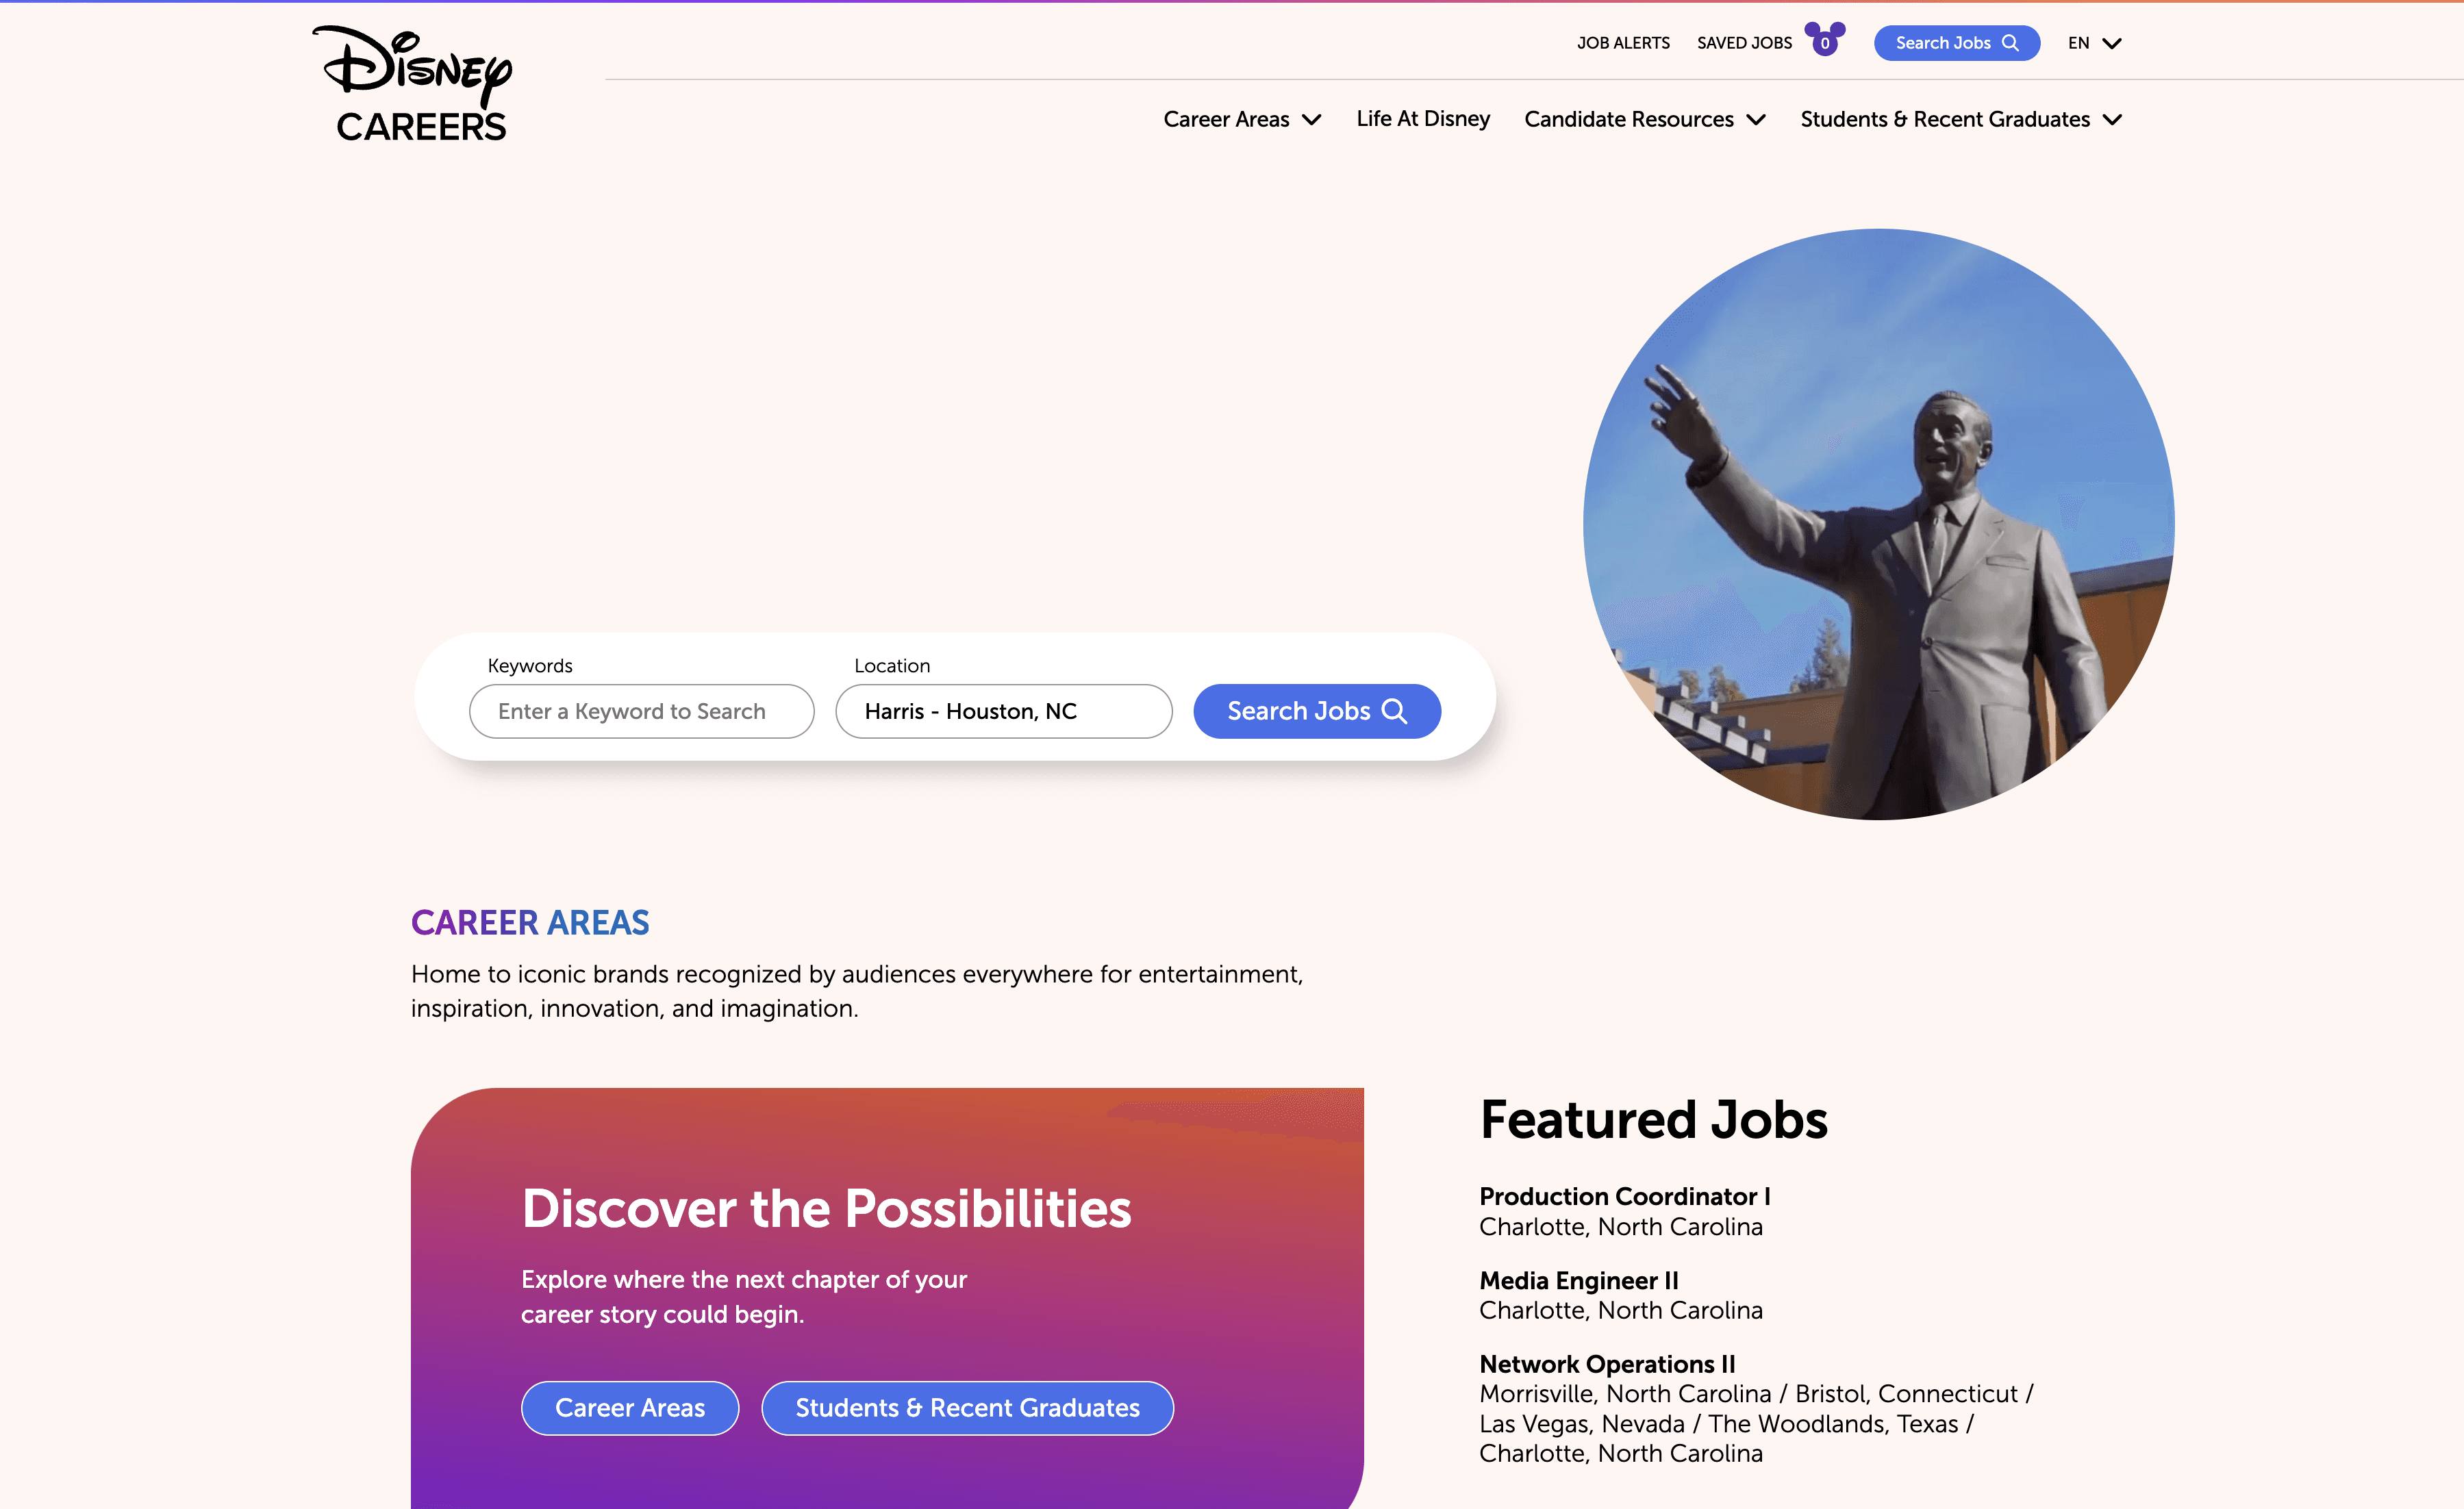Click Students & Recent Graduates pill button
The width and height of the screenshot is (2464, 1509).
(967, 1408)
